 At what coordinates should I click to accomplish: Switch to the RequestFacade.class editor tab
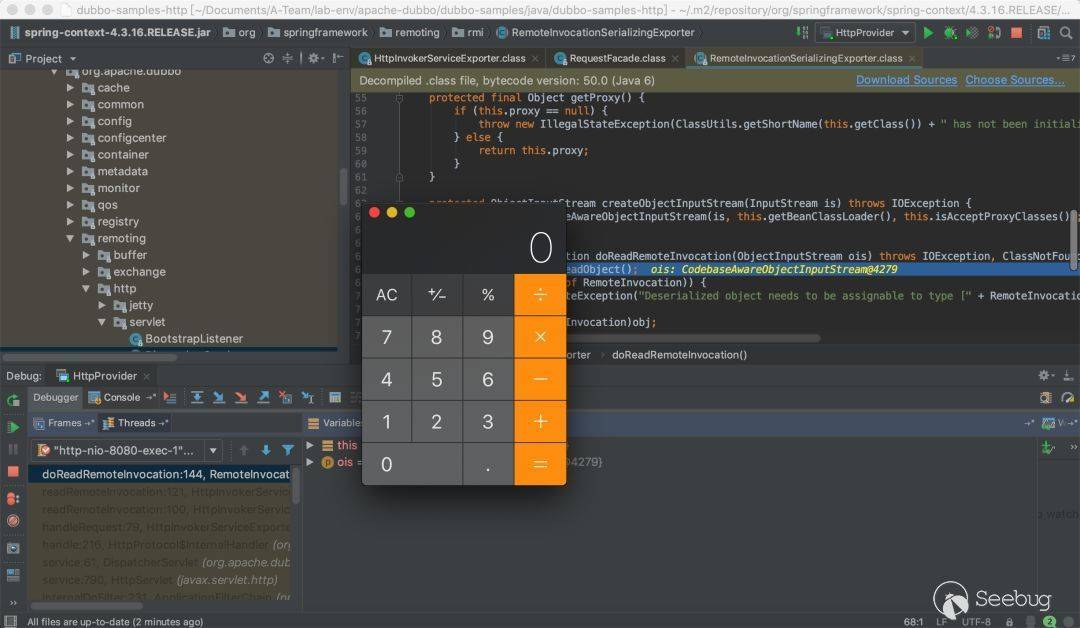tap(617, 59)
